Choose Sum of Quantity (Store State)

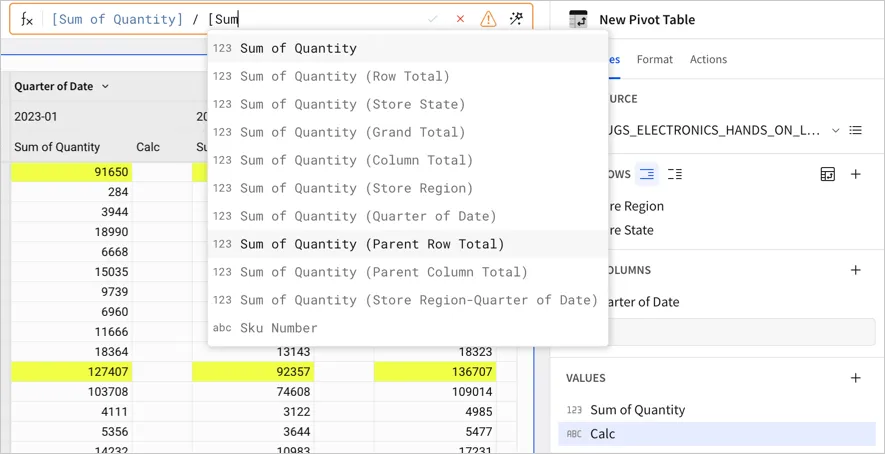[x=408, y=104]
